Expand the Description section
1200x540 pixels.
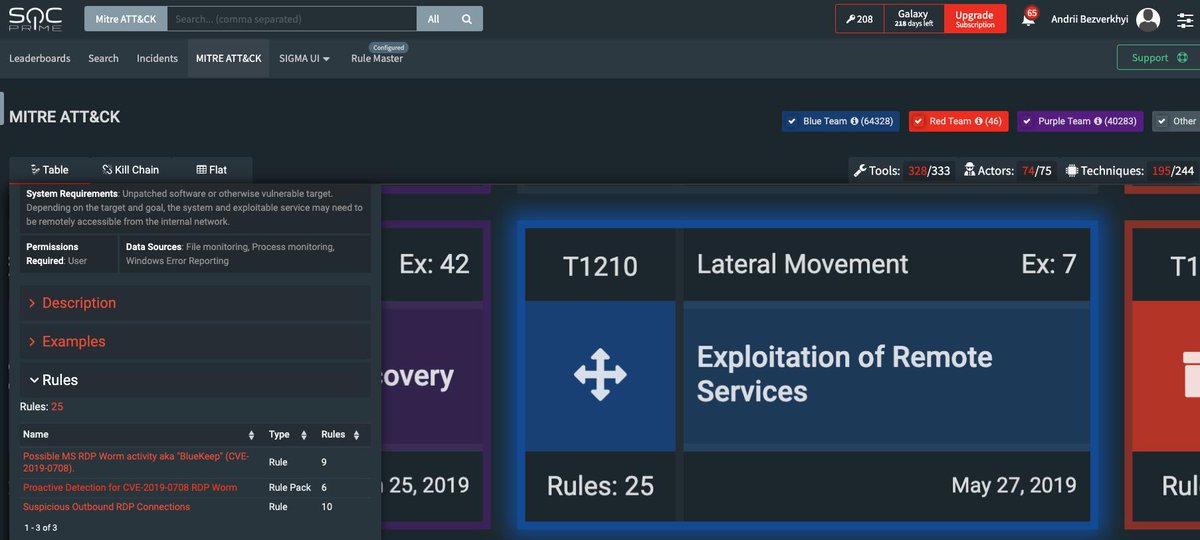pyautogui.click(x=195, y=303)
